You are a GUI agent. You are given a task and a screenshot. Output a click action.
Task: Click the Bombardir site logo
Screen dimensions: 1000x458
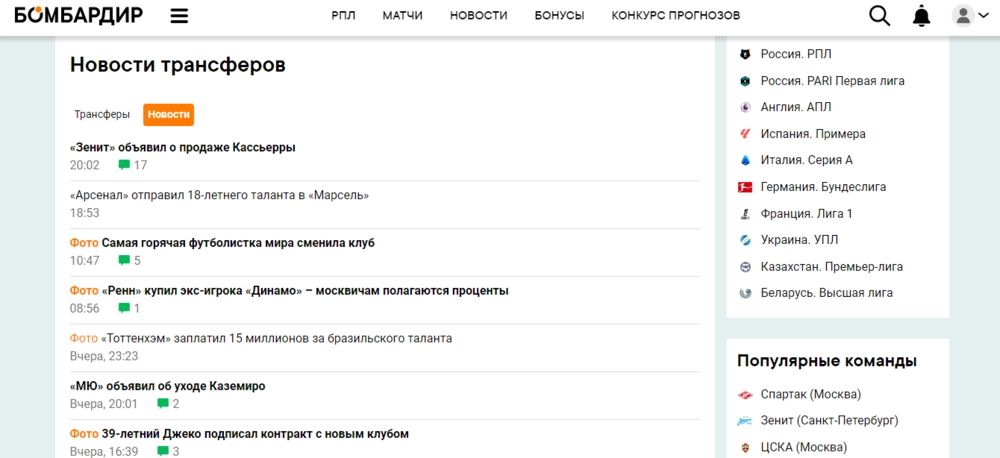coord(78,15)
